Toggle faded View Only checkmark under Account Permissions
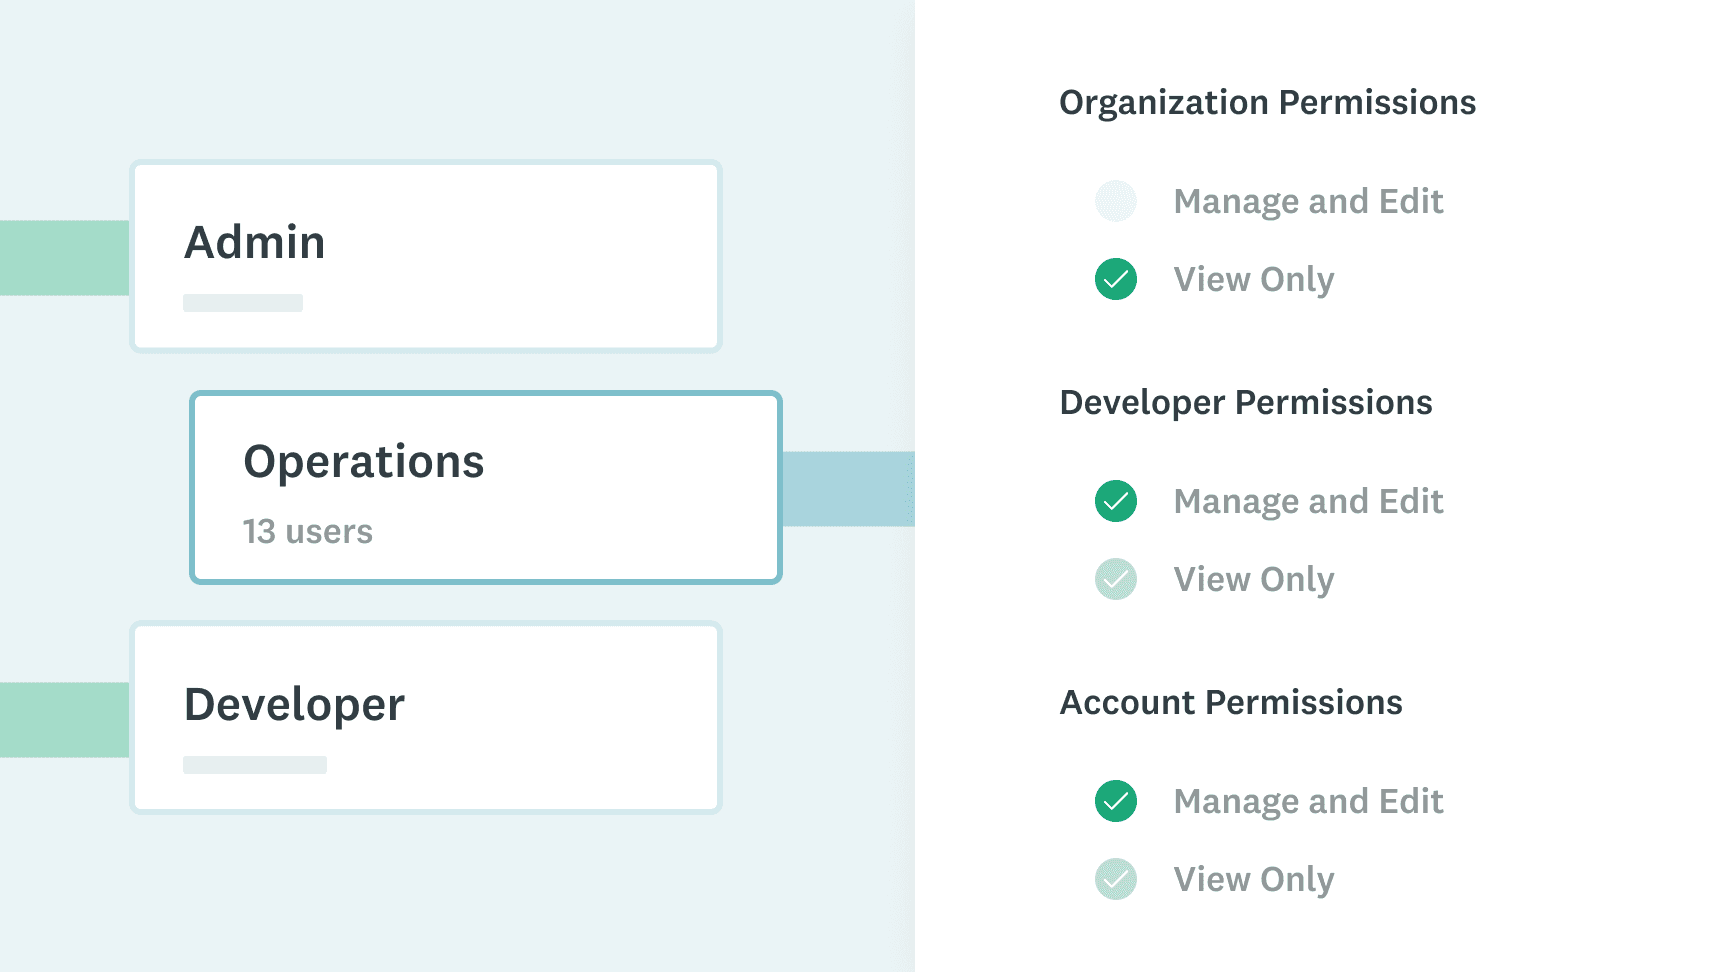1728x972 pixels. 1116,879
